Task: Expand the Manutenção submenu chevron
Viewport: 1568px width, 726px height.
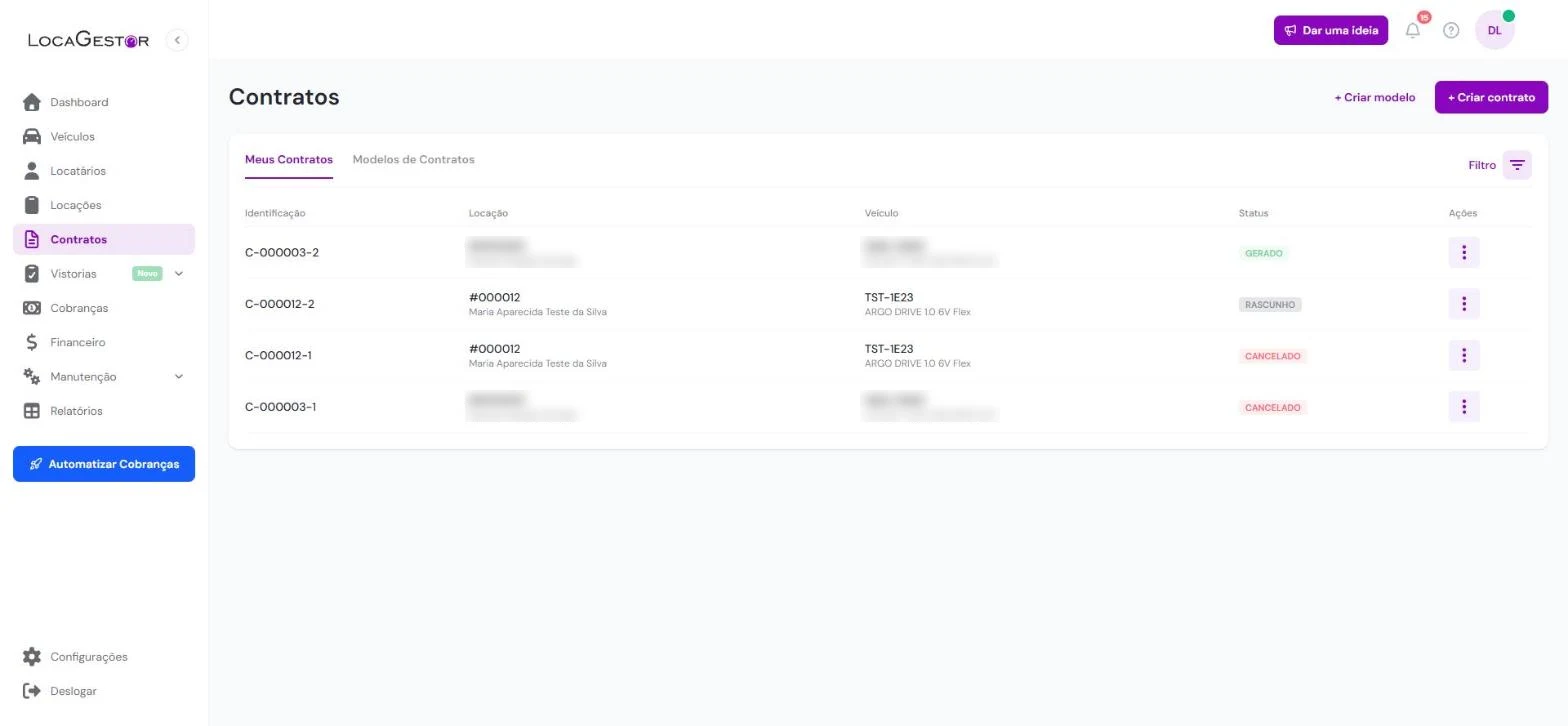Action: (179, 377)
